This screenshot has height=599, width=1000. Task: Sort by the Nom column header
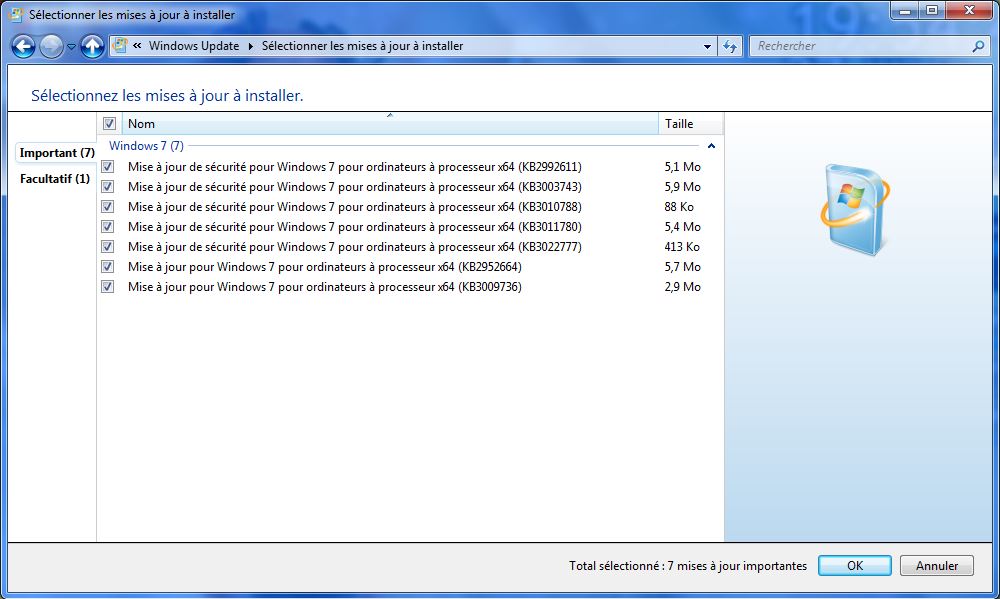tap(390, 124)
